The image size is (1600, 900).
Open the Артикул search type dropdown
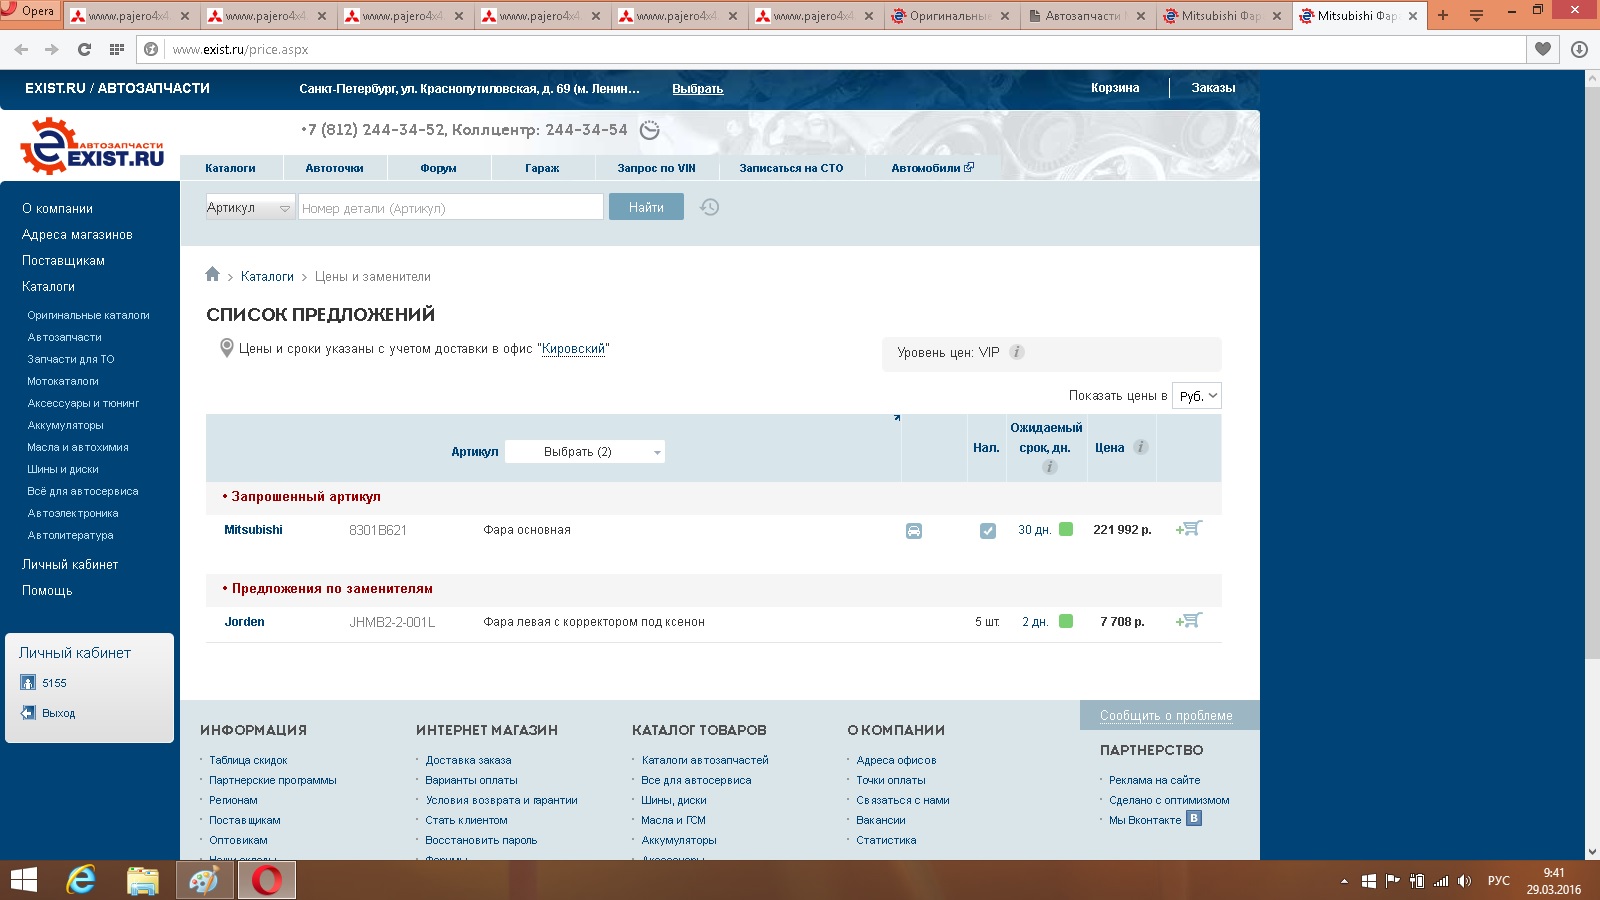pos(250,207)
